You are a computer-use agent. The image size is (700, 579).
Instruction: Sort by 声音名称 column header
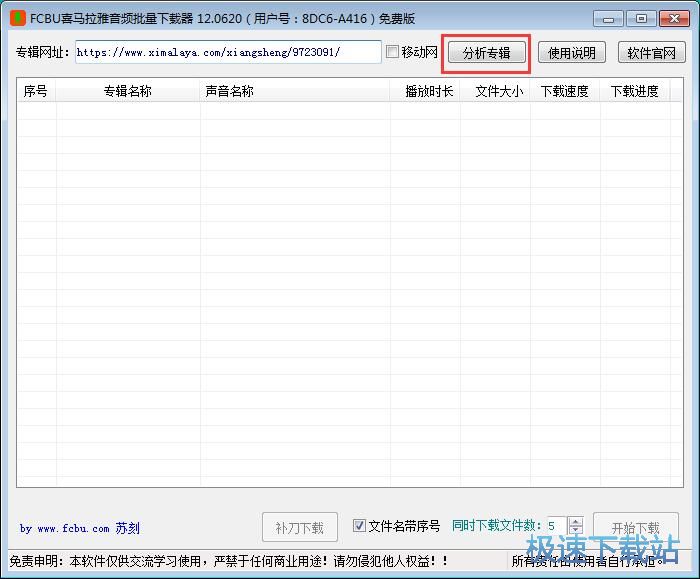(295, 91)
